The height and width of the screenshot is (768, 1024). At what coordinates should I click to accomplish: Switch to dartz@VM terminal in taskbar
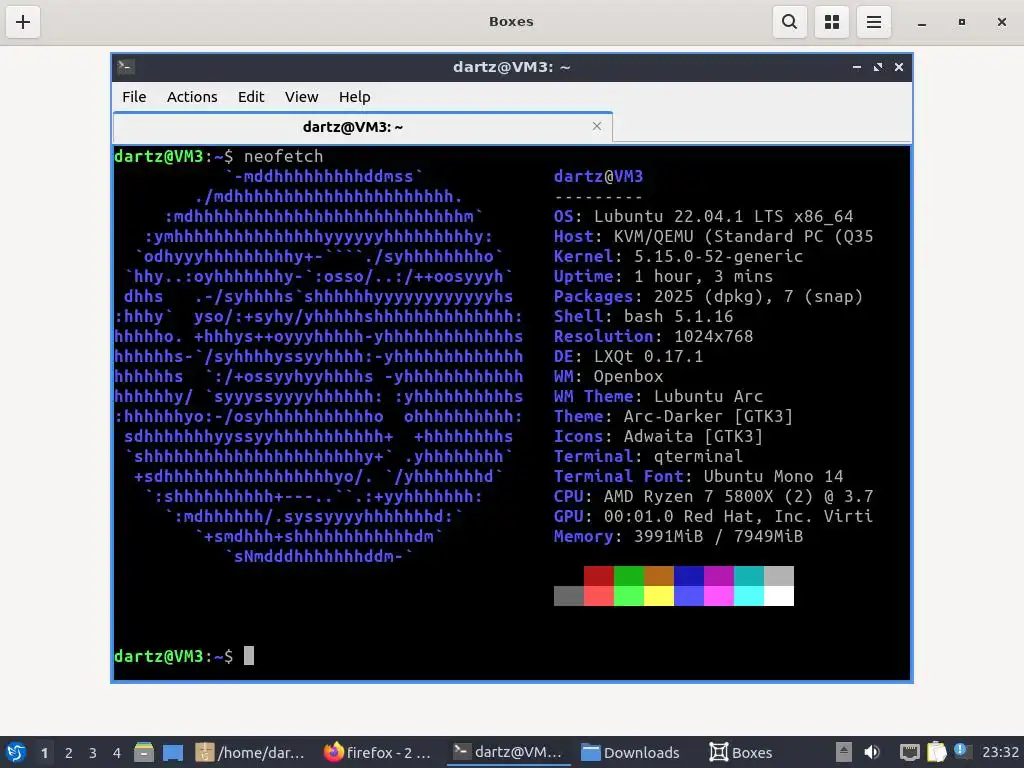[509, 752]
